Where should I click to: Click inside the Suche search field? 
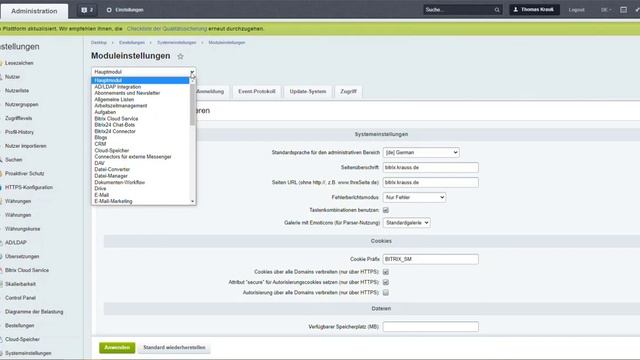tap(458, 10)
